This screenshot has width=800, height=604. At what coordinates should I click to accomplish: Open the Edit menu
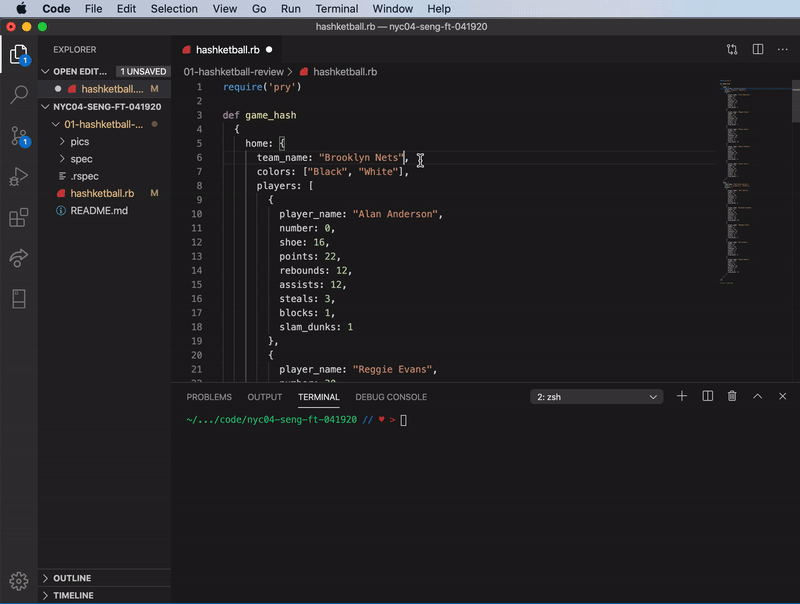[x=126, y=9]
